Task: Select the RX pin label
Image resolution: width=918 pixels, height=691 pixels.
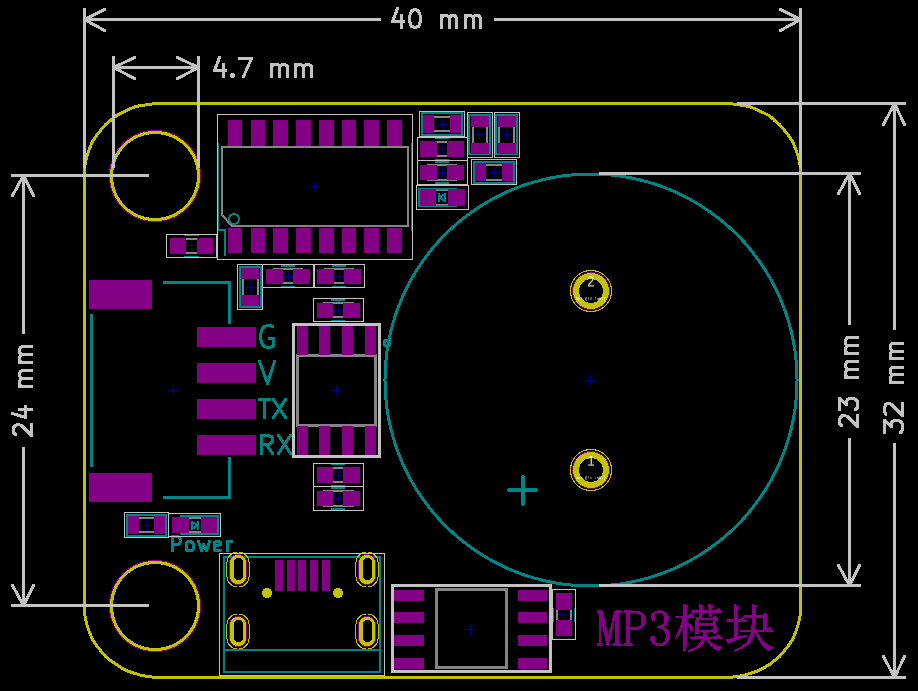Action: (275, 445)
